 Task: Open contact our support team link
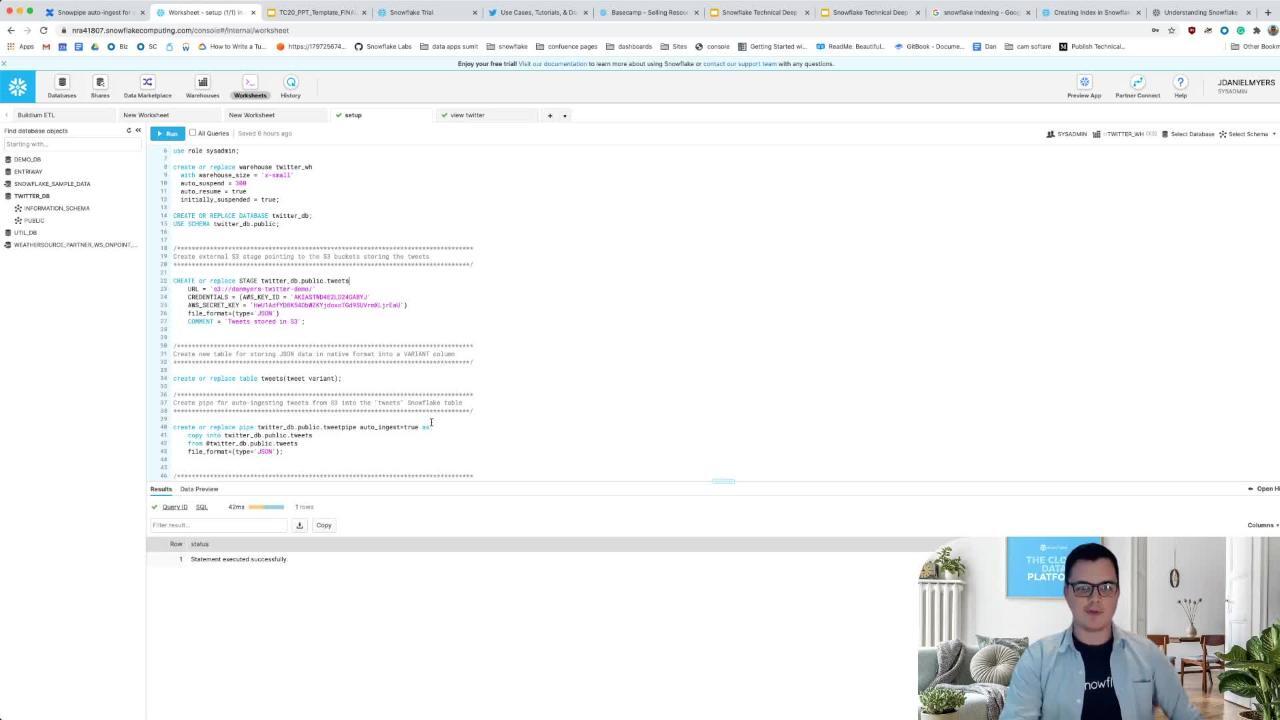[740, 64]
